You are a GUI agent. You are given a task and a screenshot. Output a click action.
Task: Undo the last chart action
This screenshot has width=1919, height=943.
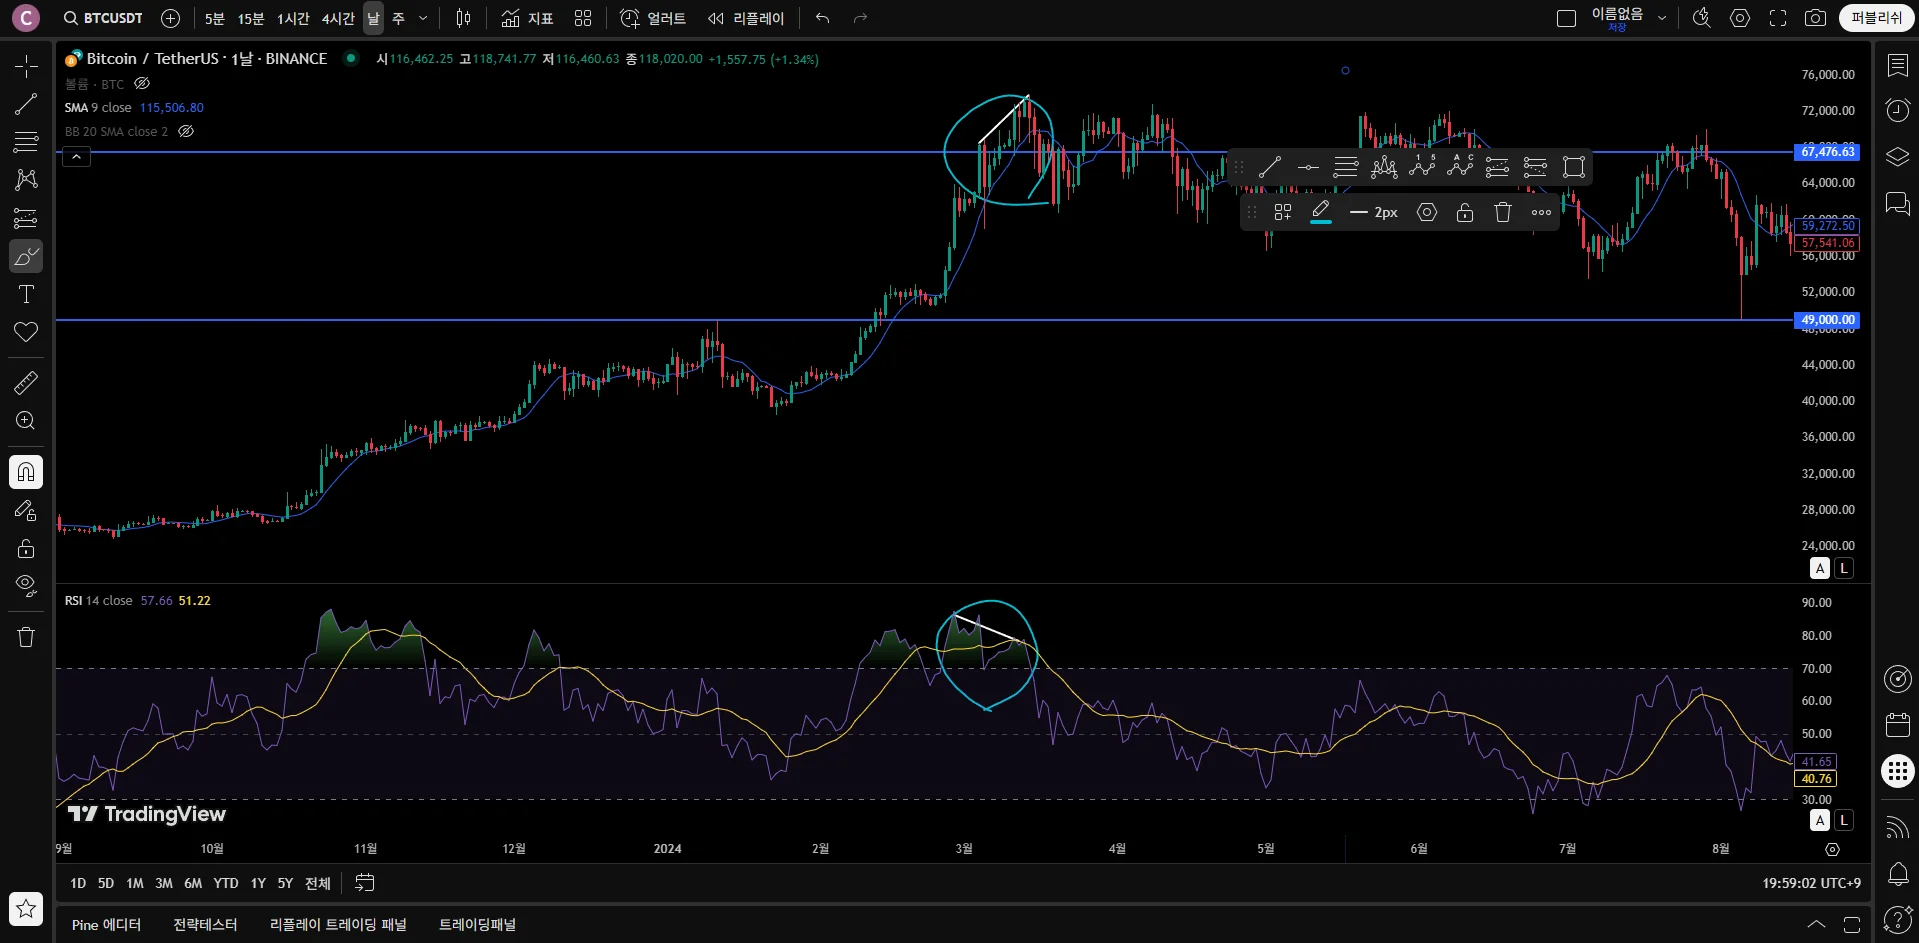(822, 18)
